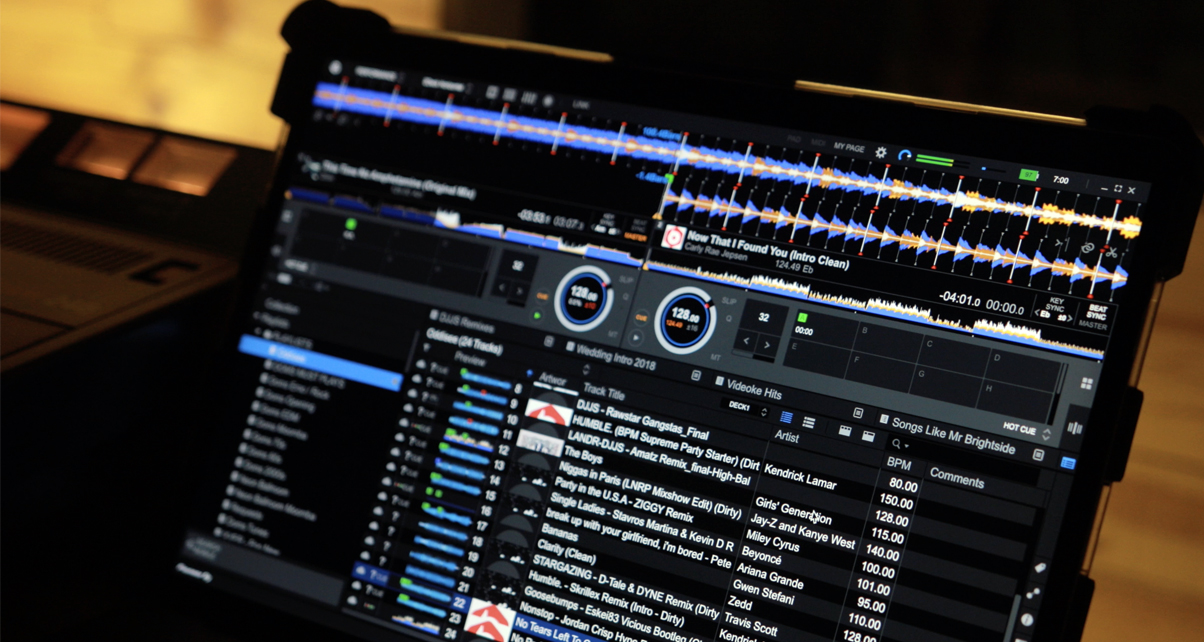Open the tag icon in the right sidebar
This screenshot has width=1204, height=642.
point(1040,567)
